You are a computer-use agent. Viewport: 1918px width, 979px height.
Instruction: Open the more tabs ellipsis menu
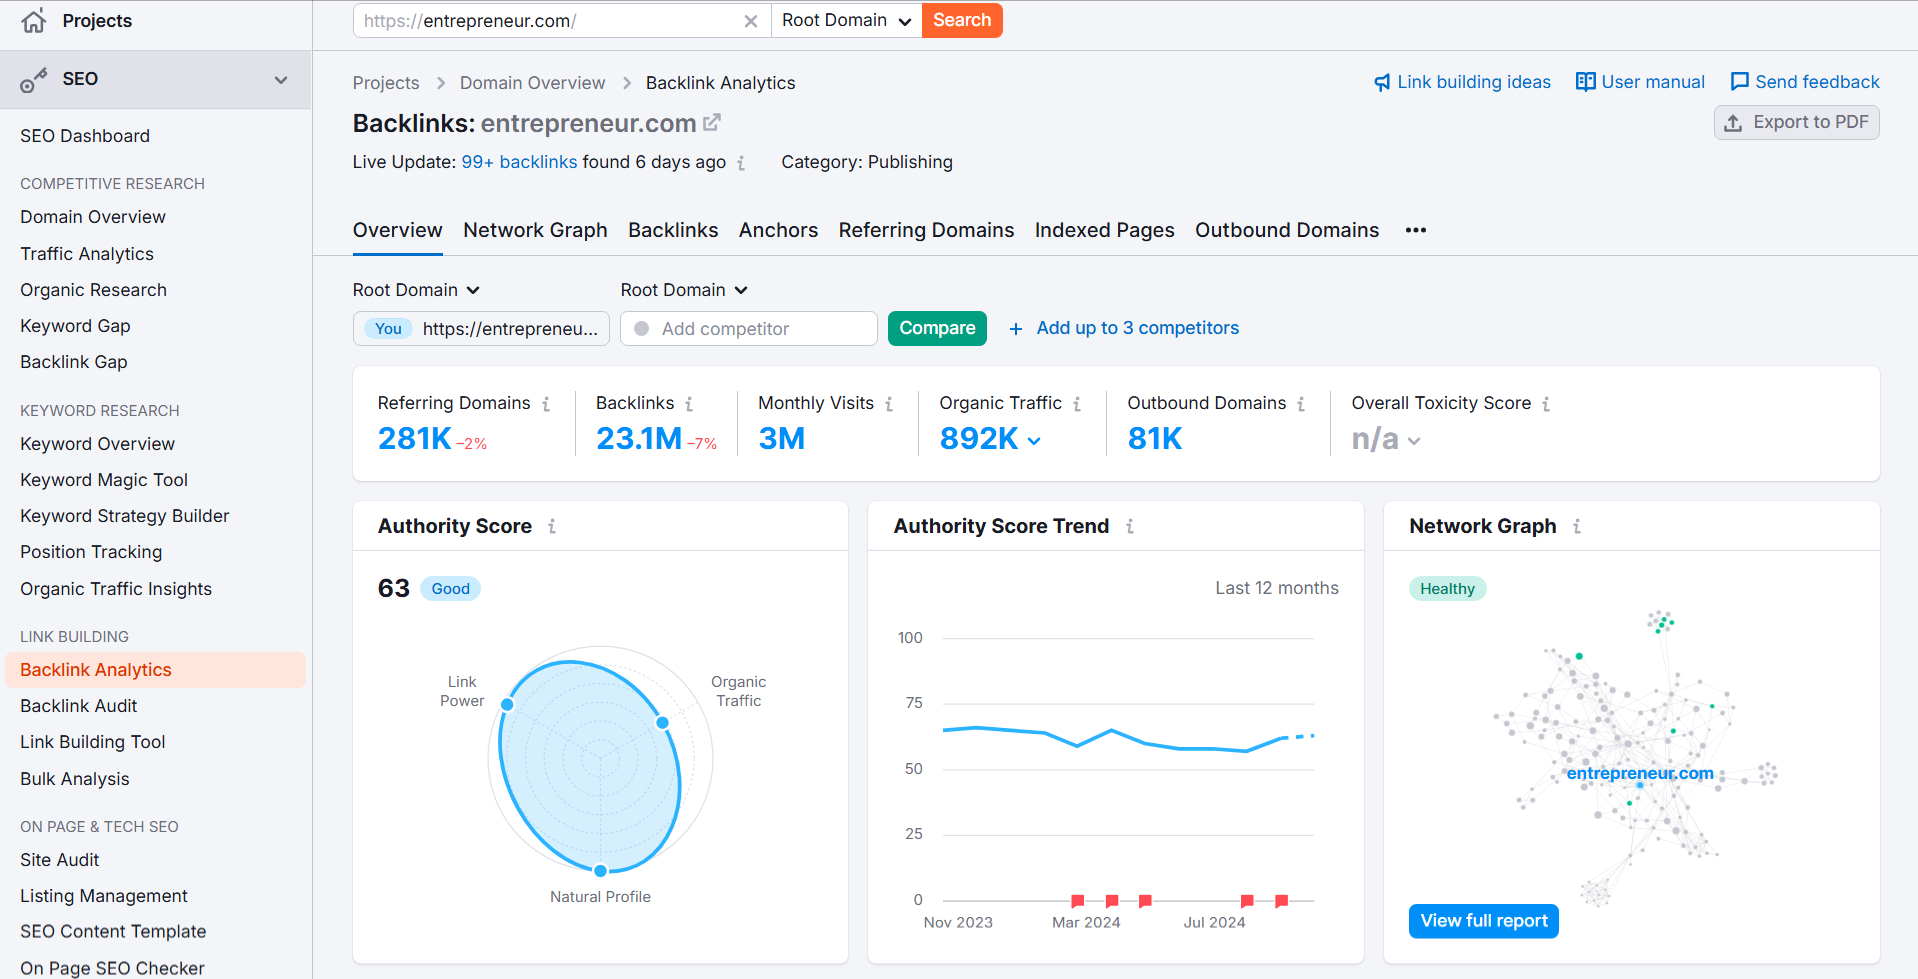coord(1415,230)
